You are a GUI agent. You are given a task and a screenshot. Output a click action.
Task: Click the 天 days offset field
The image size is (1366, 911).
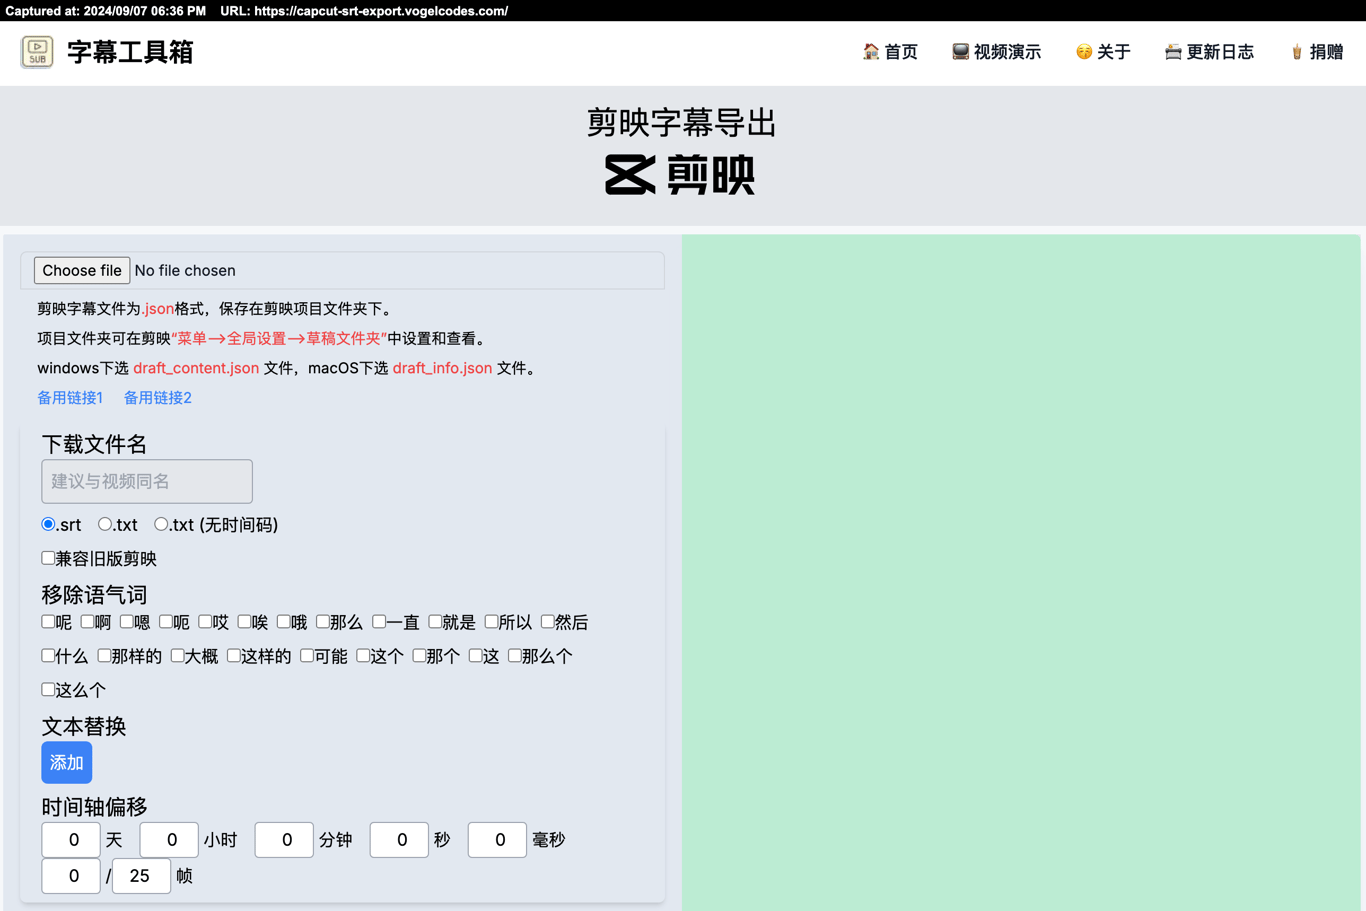(x=71, y=840)
